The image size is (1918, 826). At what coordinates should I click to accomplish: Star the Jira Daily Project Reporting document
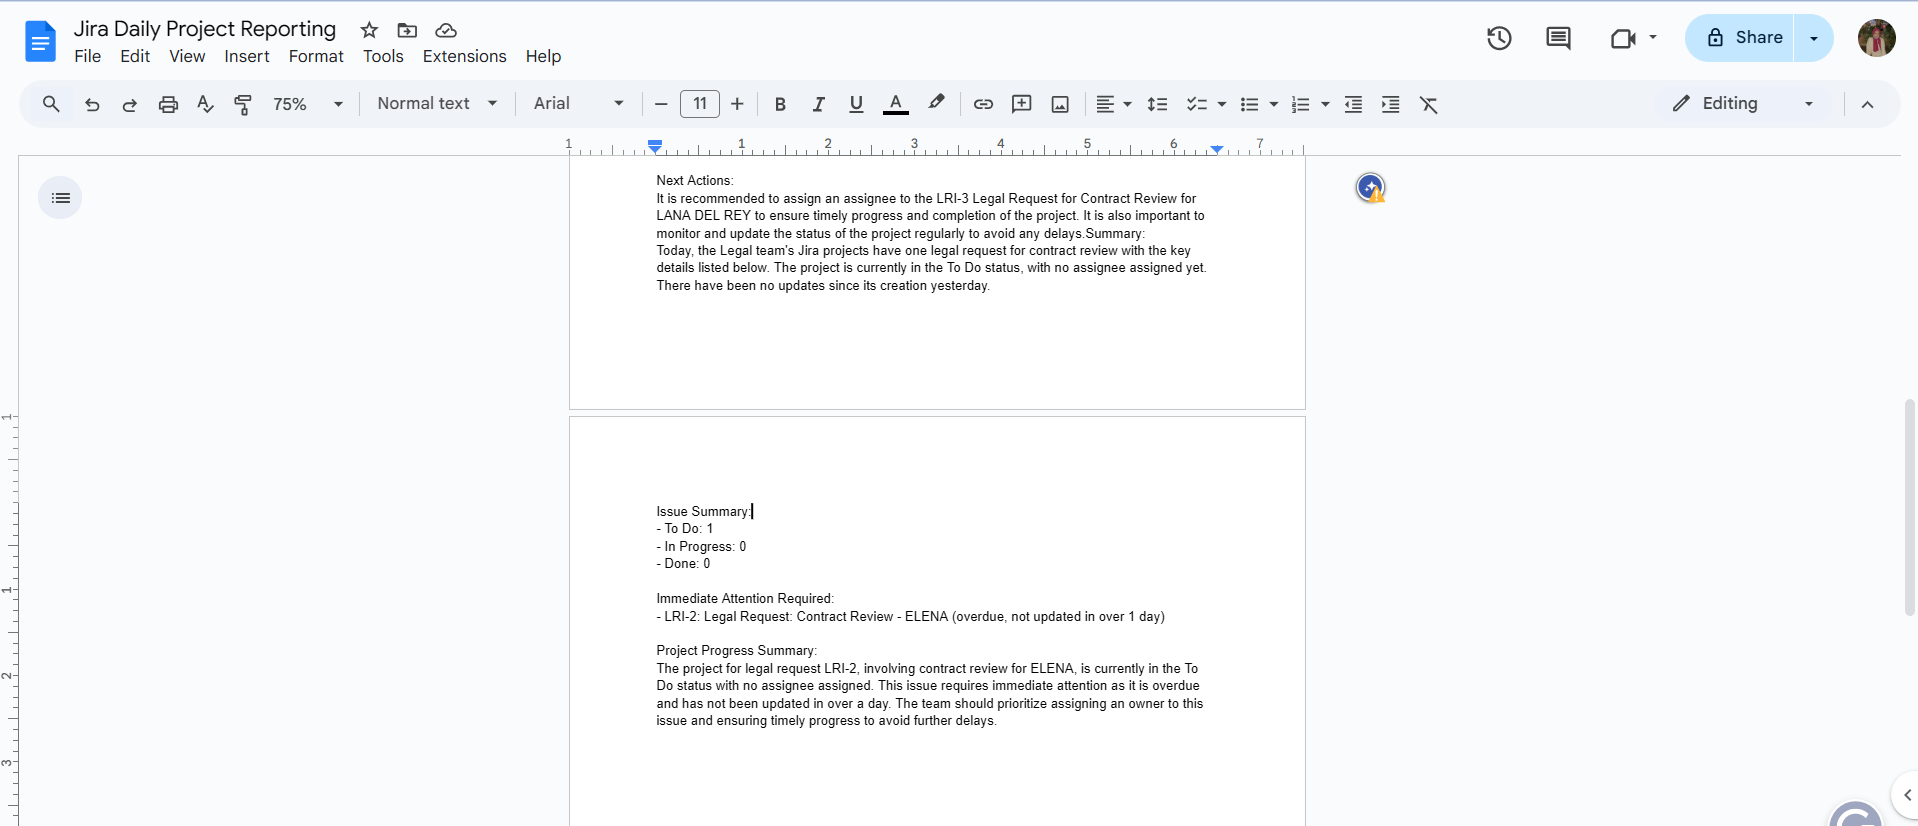369,30
